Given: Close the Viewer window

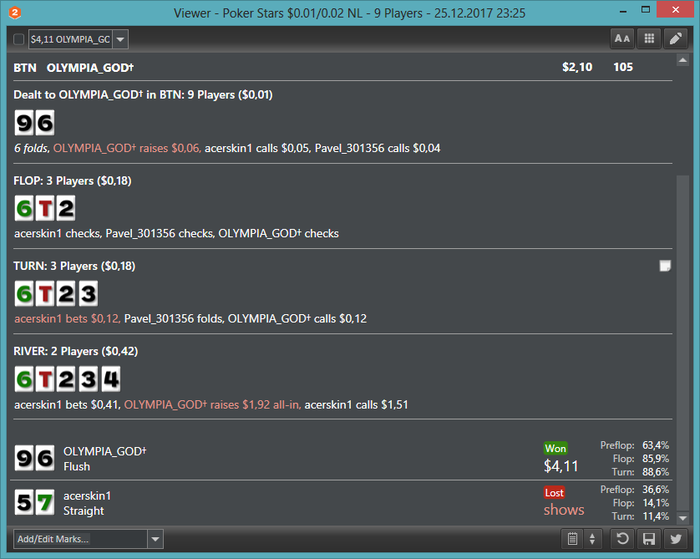Looking at the screenshot, I should [675, 10].
